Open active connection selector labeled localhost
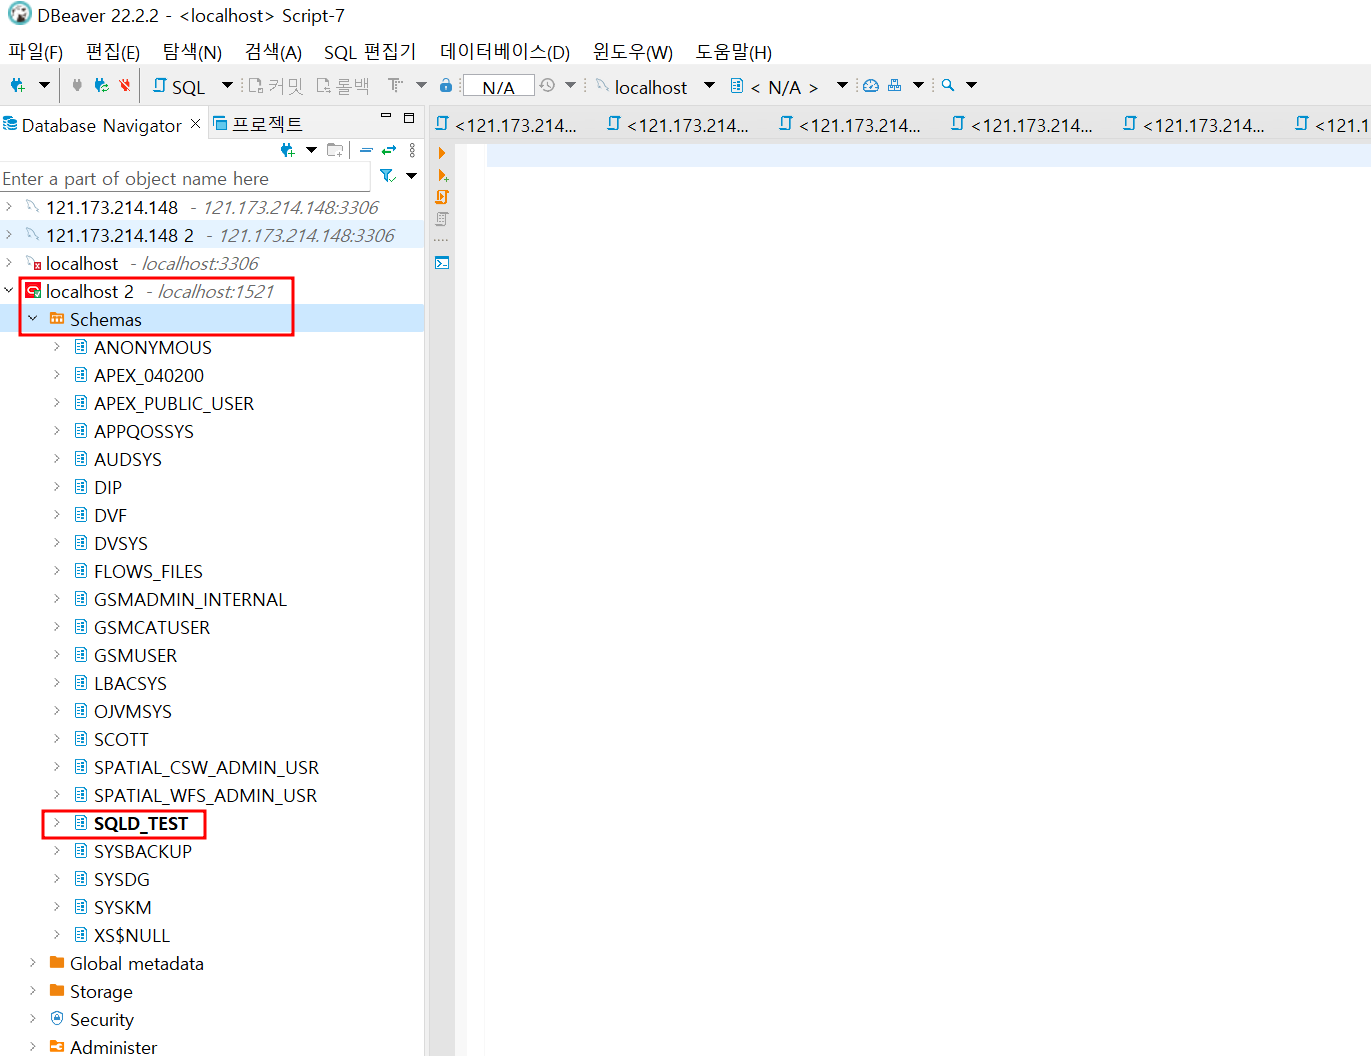This screenshot has height=1056, width=1371. pos(655,87)
